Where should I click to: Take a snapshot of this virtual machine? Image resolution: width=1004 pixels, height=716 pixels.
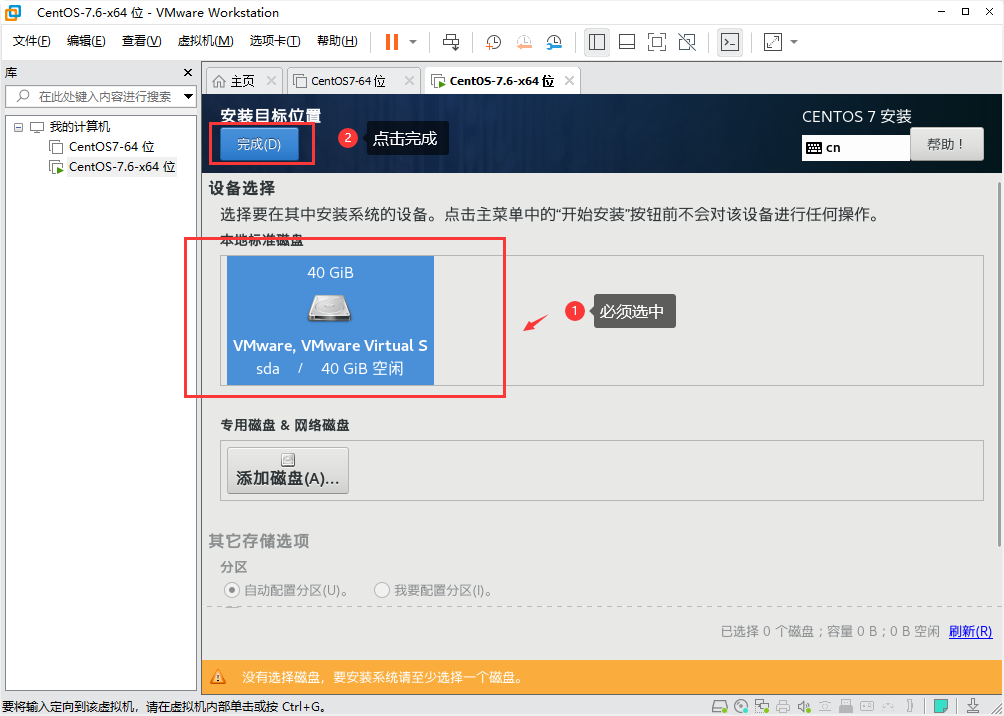tap(493, 42)
